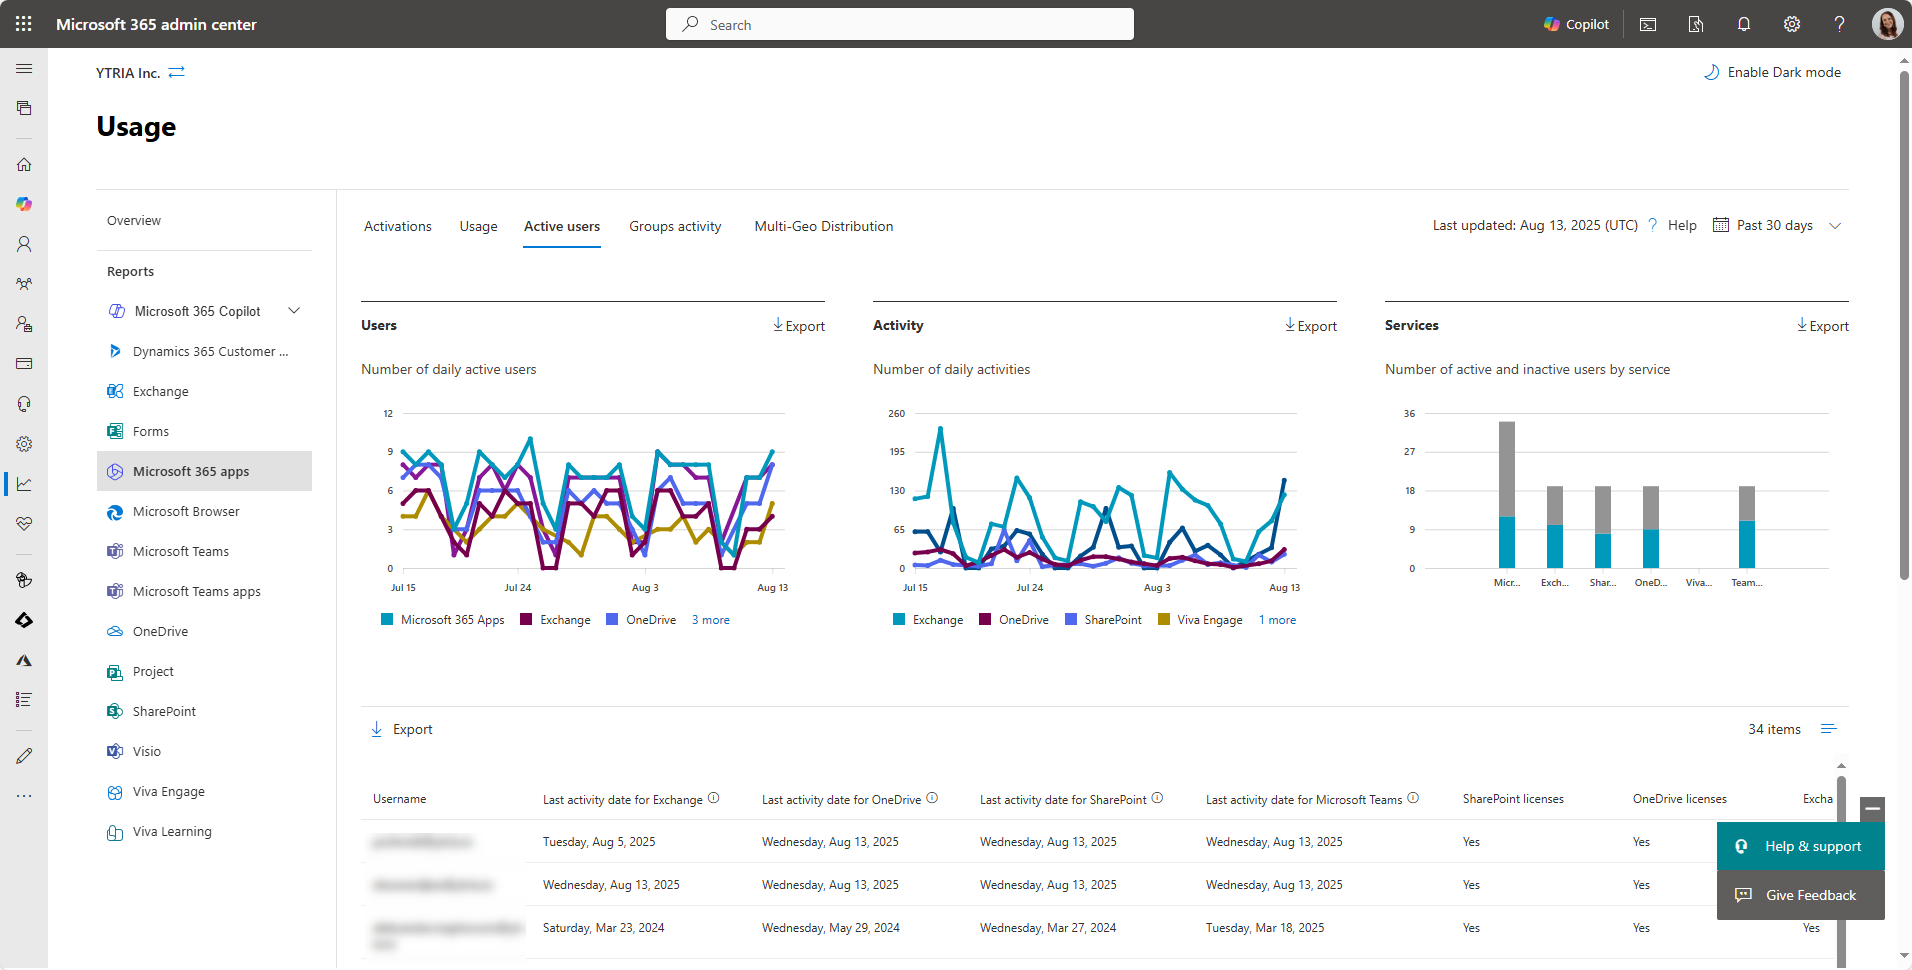Screen dimensions: 1912x970
Task: Click the Micr... bar in Services chart
Action: coord(1507,495)
